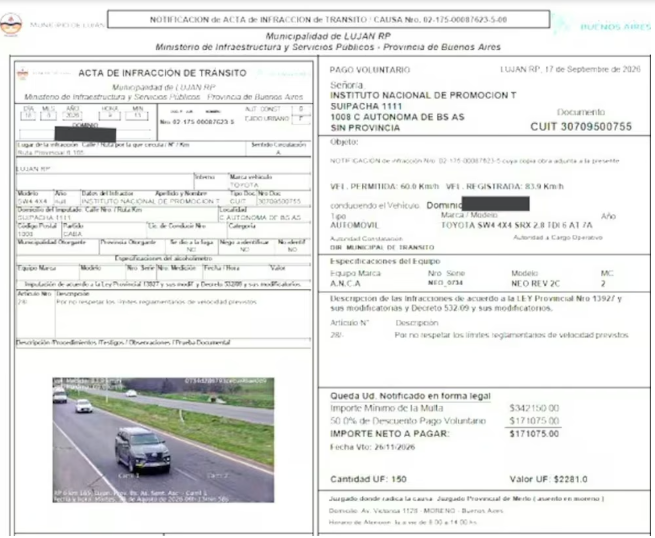Click the NEO REV 2C equipment model
655x538 pixels.
pyautogui.click(x=535, y=284)
